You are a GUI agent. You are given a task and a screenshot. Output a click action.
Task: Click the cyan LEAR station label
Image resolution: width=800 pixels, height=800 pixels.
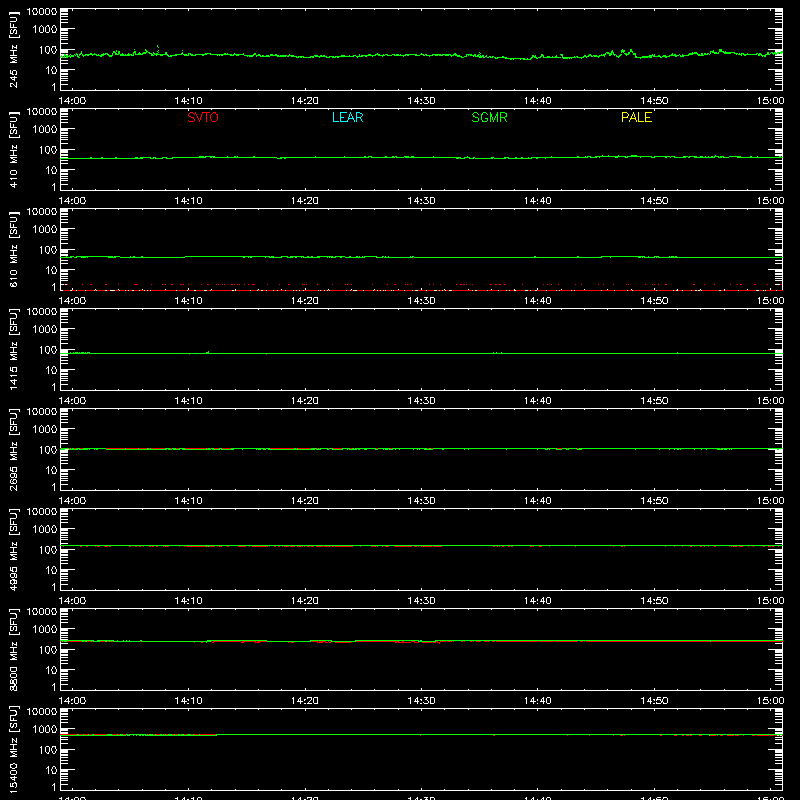[x=347, y=117]
